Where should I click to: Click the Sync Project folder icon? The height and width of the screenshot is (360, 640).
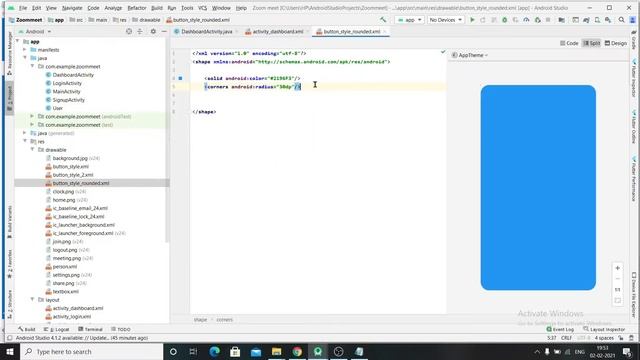(562, 20)
